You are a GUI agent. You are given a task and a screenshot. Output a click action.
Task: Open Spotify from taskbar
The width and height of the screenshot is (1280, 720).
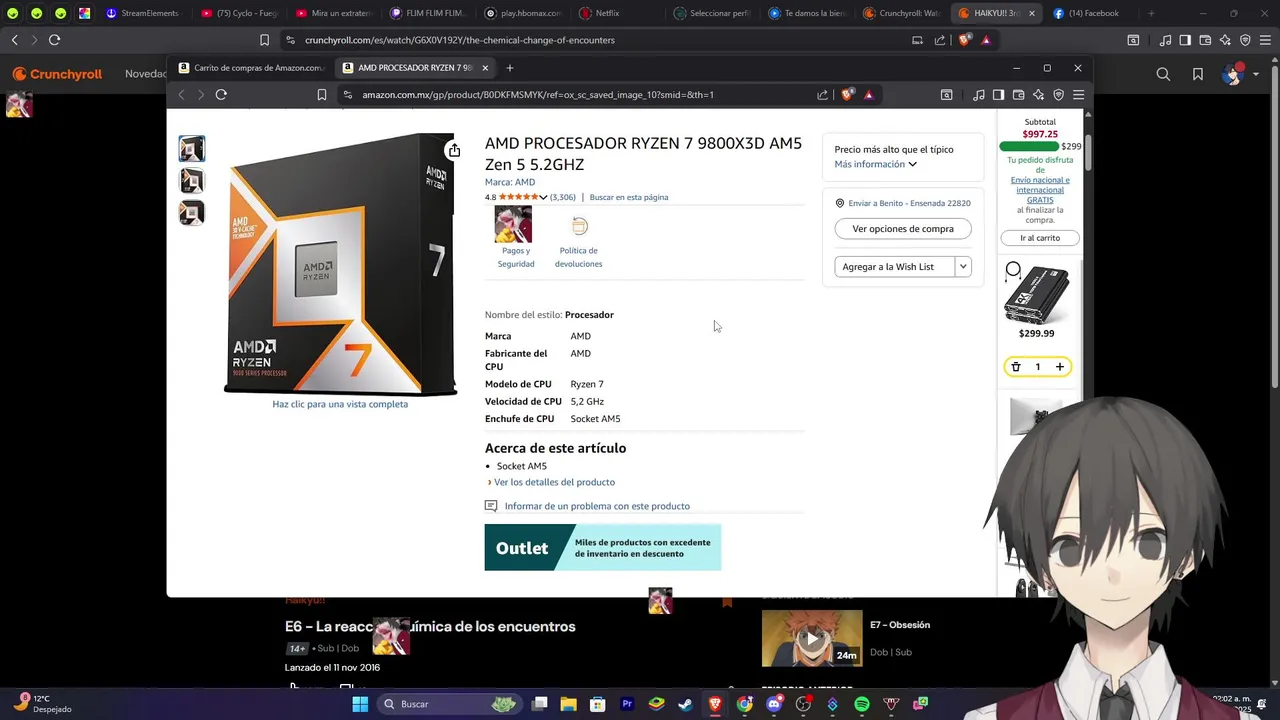pyautogui.click(x=862, y=704)
